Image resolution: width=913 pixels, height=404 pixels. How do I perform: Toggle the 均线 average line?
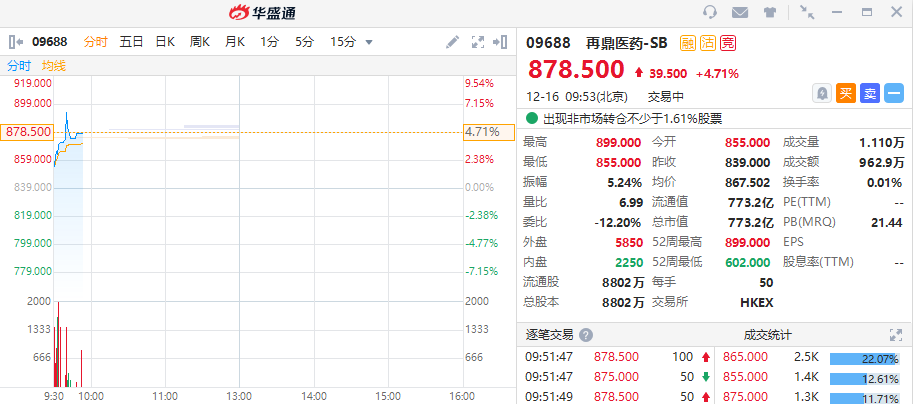coord(54,65)
